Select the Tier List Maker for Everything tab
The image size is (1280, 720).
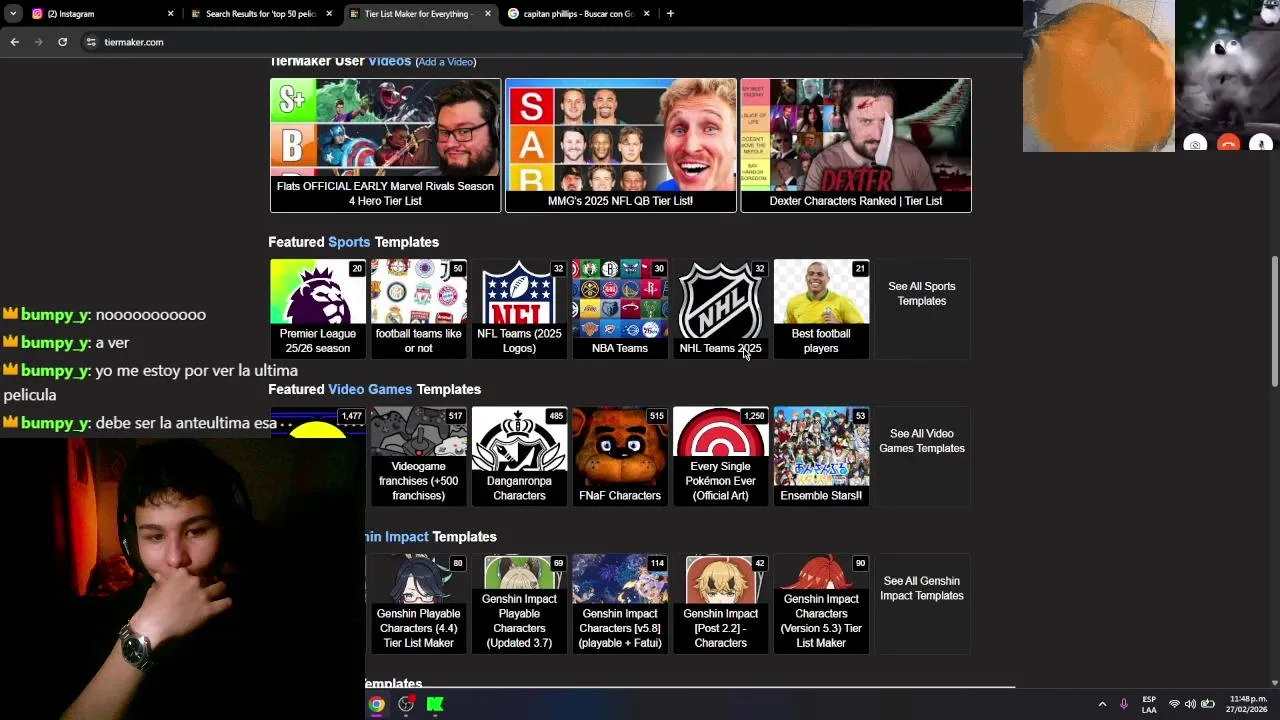420,14
